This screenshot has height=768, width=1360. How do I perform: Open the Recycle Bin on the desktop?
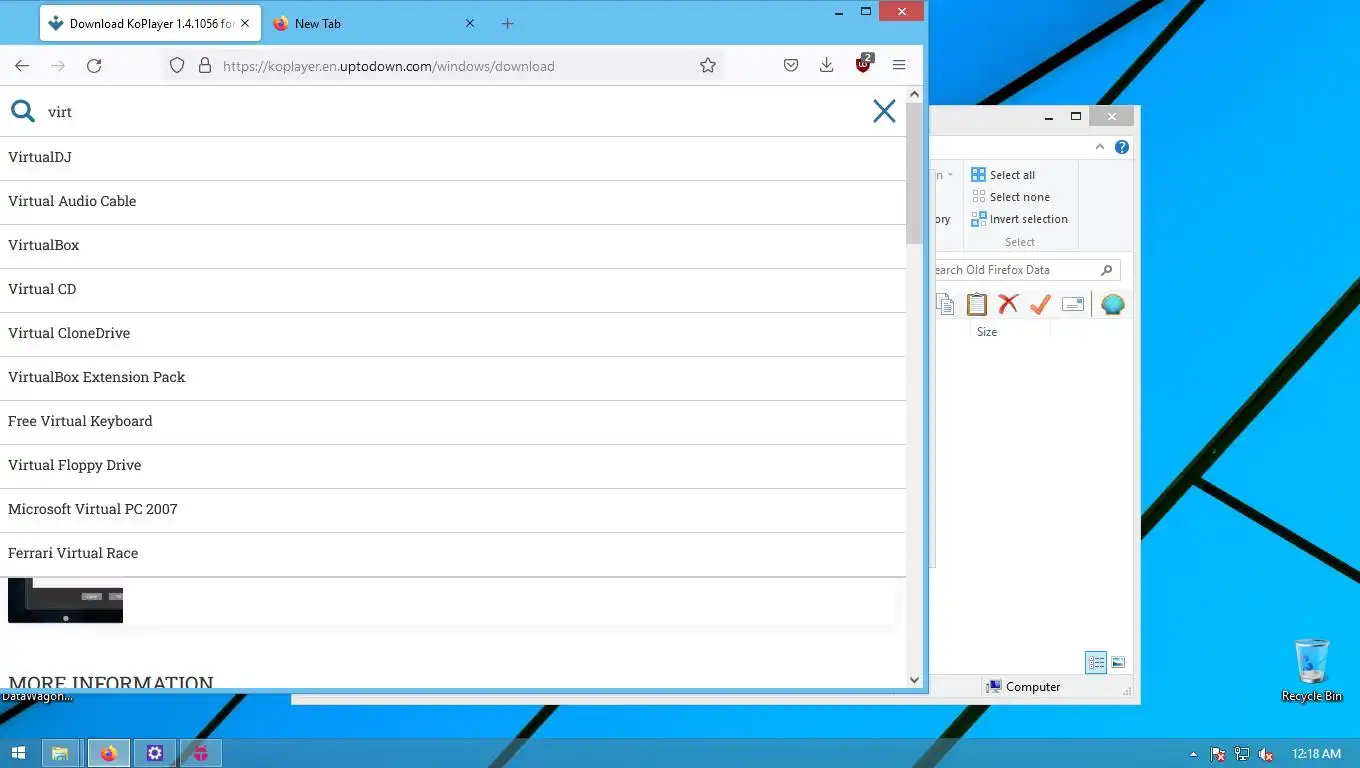(x=1312, y=670)
